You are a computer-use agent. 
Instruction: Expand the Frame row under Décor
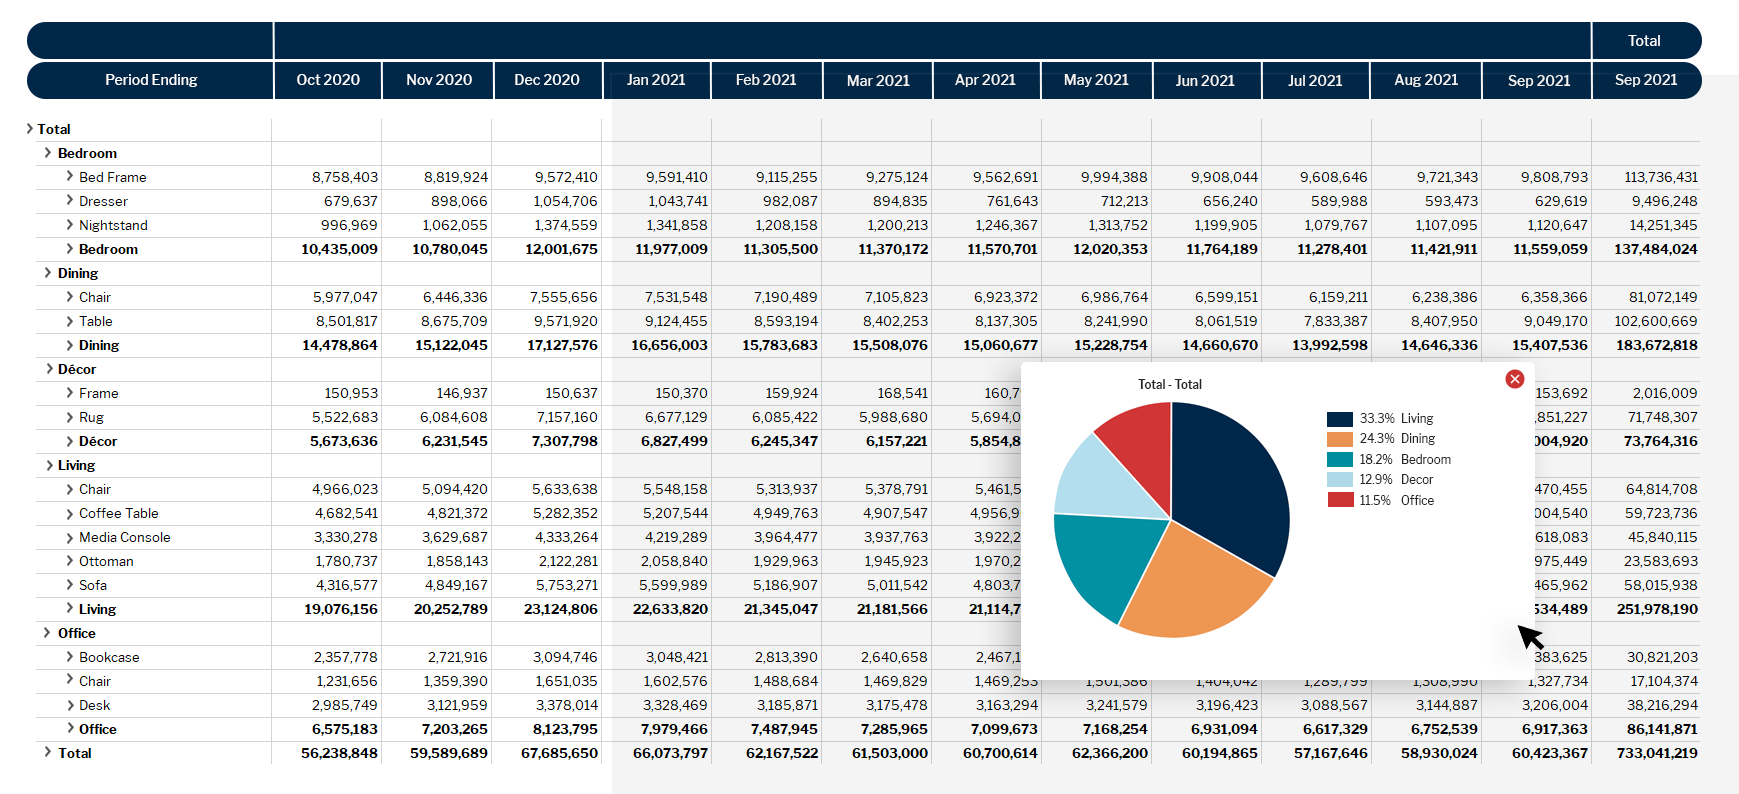click(x=69, y=392)
